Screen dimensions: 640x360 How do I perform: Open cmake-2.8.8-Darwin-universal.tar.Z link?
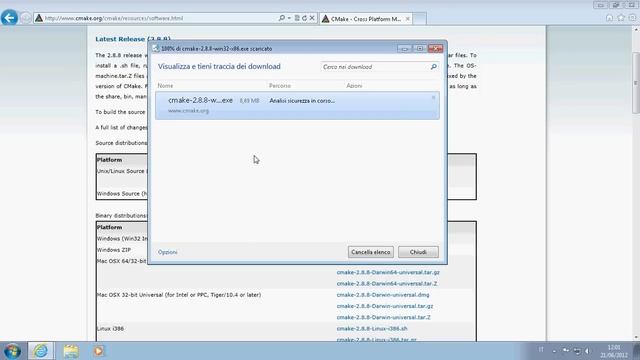[x=384, y=318]
